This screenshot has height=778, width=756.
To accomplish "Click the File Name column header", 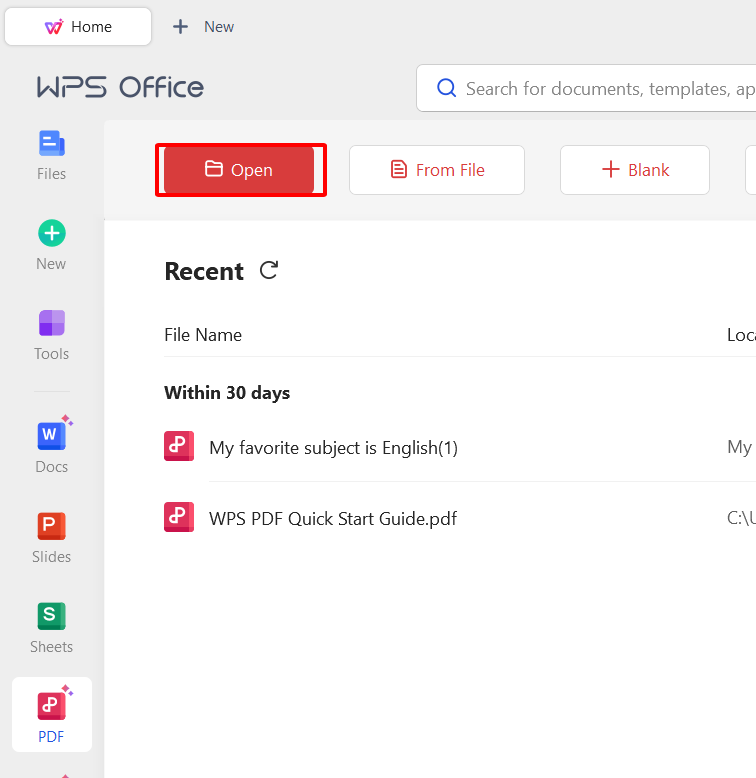I will click(203, 335).
